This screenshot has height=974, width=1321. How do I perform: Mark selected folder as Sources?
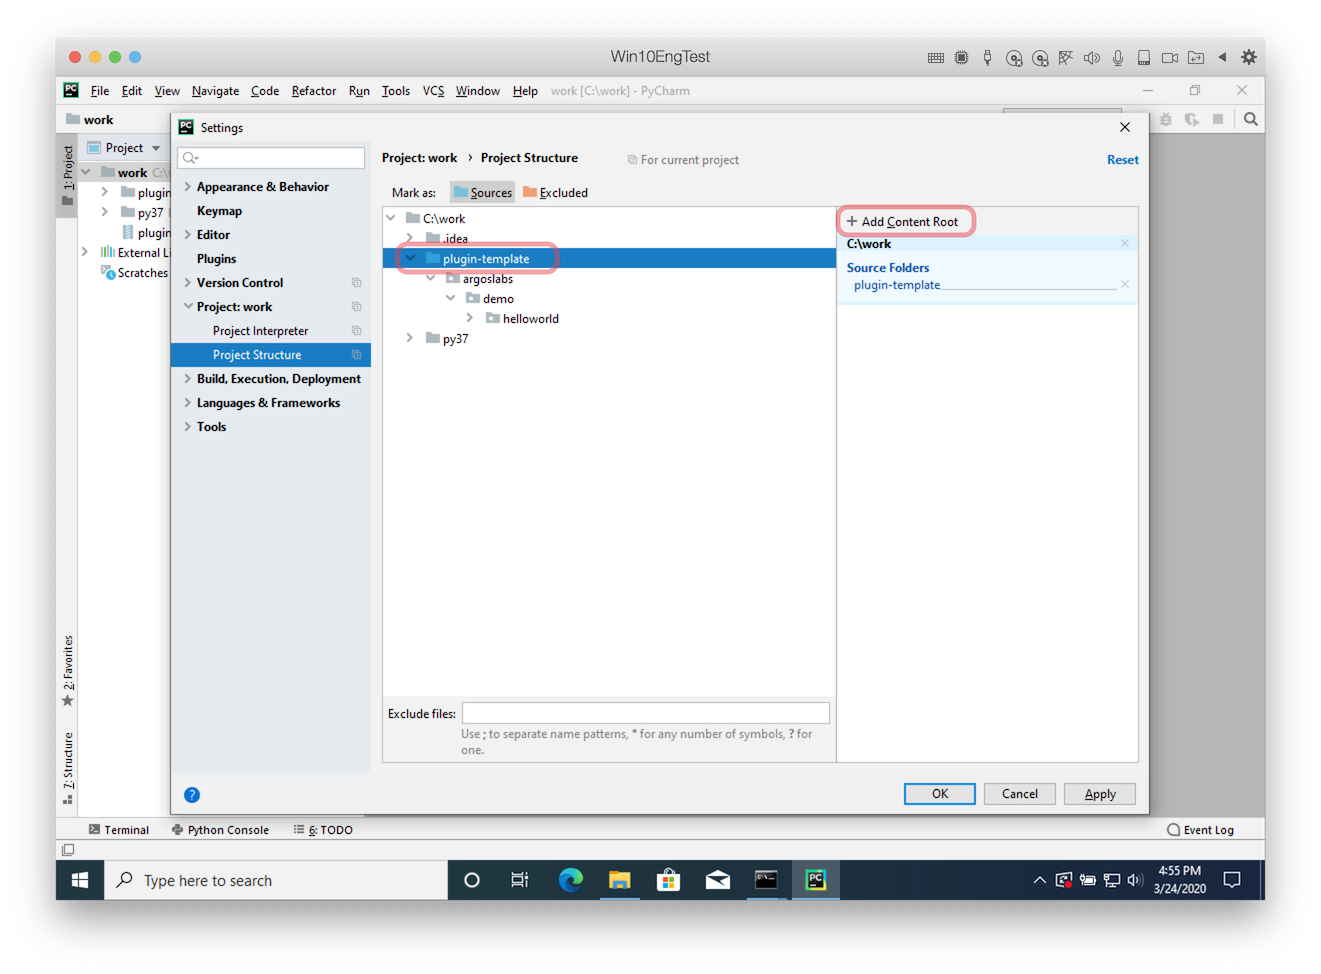482,193
